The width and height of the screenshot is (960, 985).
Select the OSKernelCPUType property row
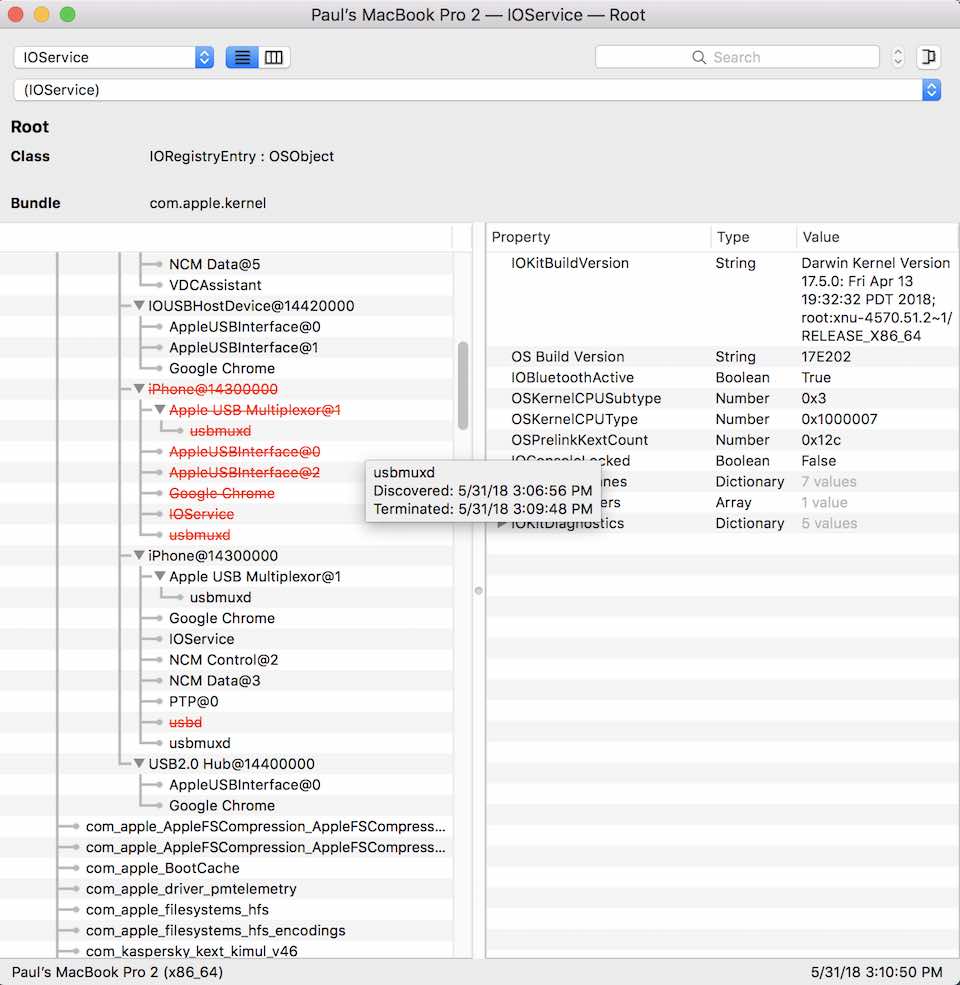pyautogui.click(x=723, y=419)
